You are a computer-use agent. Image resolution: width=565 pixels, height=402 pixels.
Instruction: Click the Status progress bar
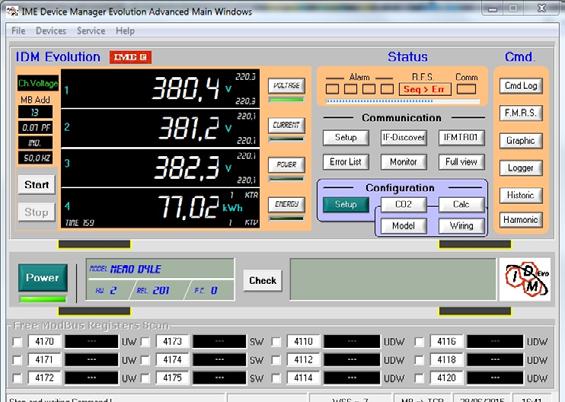pos(403,101)
